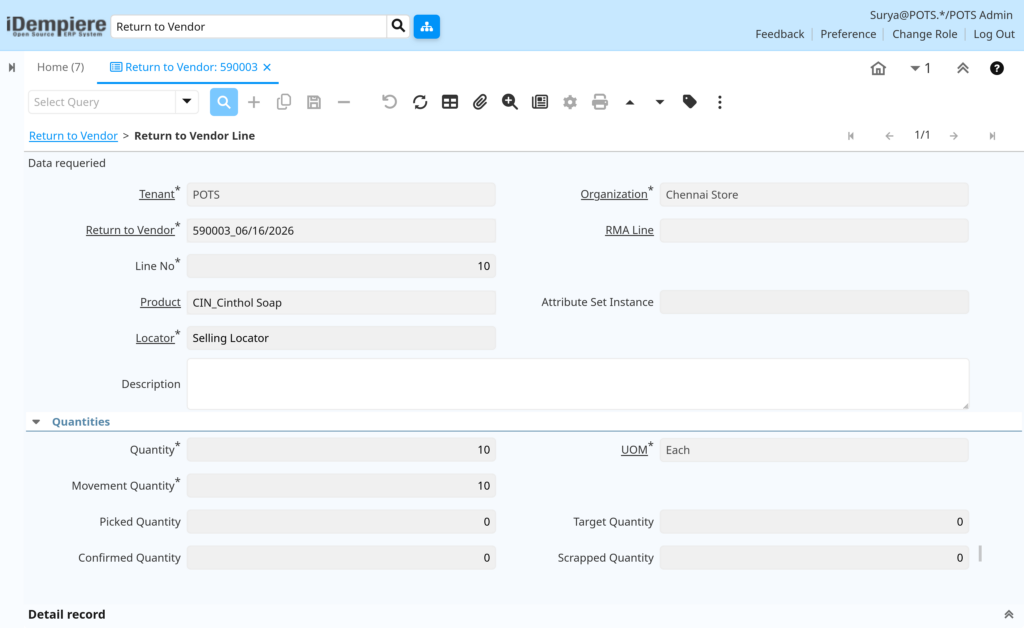The height and width of the screenshot is (628, 1024).
Task: Click the vertical scrollbar thumb
Action: coord(980,554)
